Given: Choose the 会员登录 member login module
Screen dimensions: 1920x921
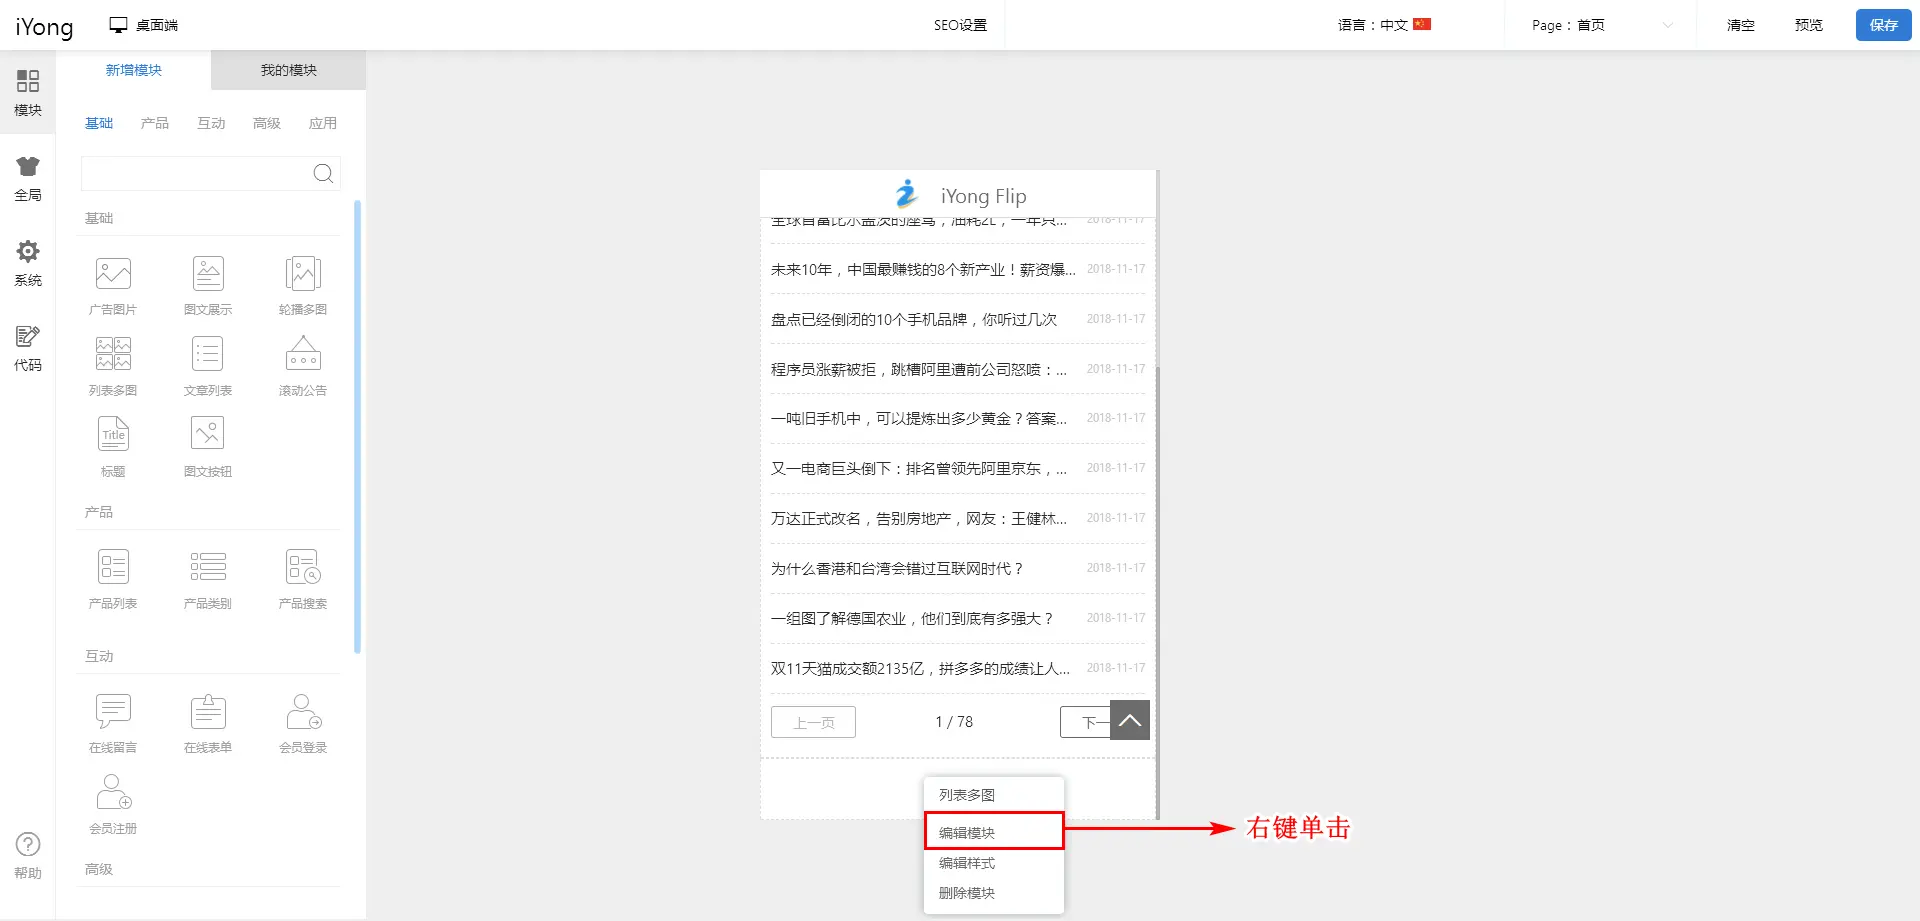Looking at the screenshot, I should click(303, 712).
